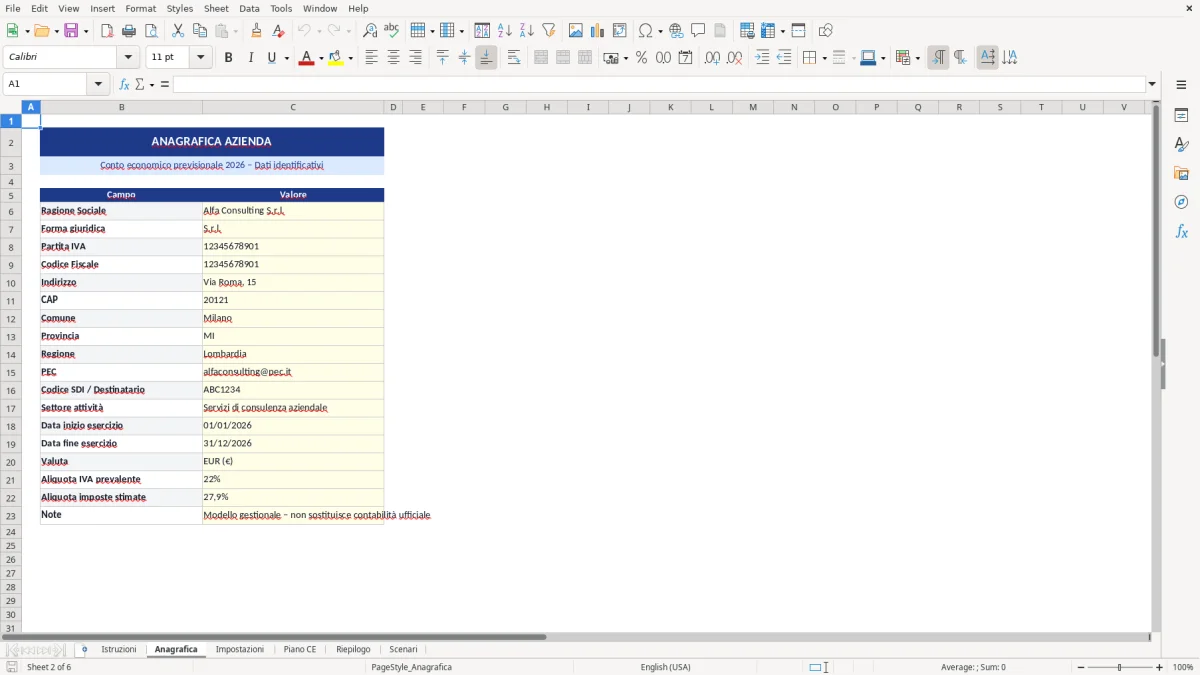The height and width of the screenshot is (675, 1200).
Task: Open the sidebar Properties panel icon
Action: (x=1181, y=116)
